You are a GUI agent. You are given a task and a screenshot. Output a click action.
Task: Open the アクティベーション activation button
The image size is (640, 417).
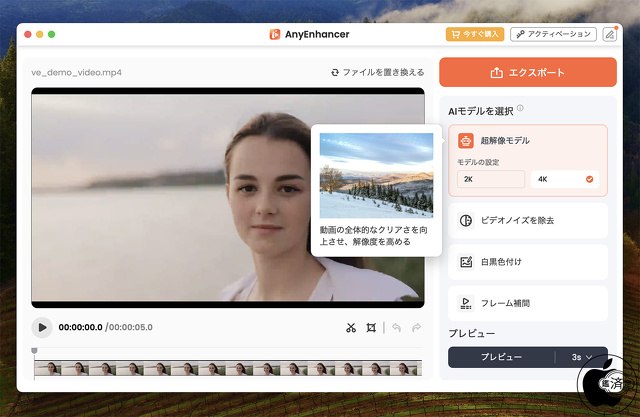553,34
